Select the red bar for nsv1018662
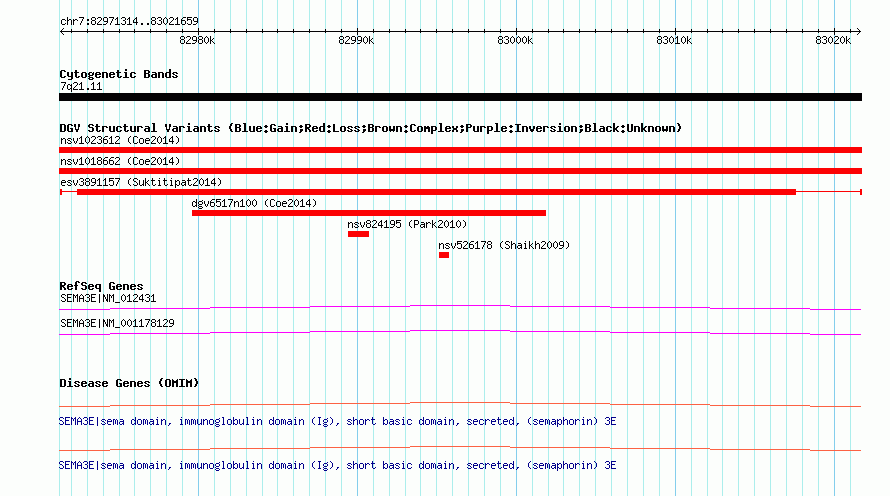Image resolution: width=890 pixels, height=496 pixels. 460,171
